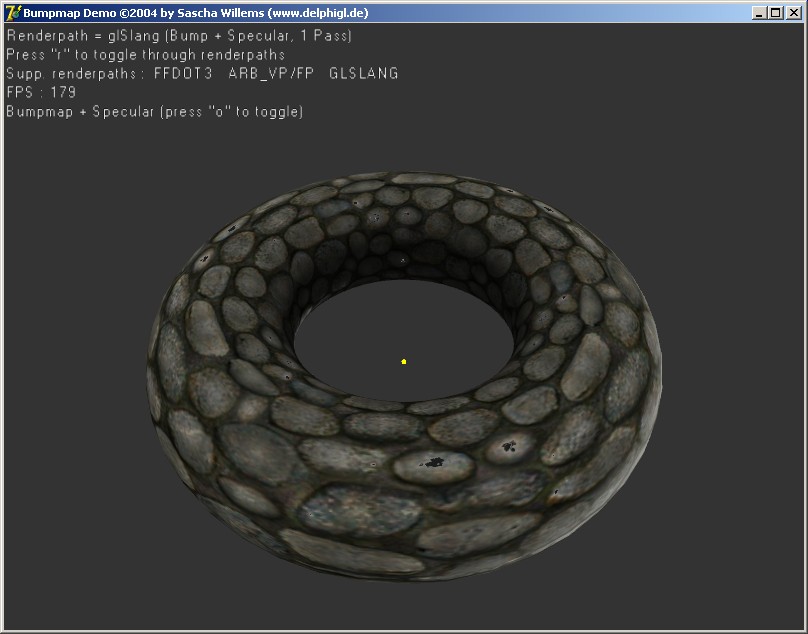808x634 pixels.
Task: Click the GLSLANG renderpath label
Action: coord(363,73)
